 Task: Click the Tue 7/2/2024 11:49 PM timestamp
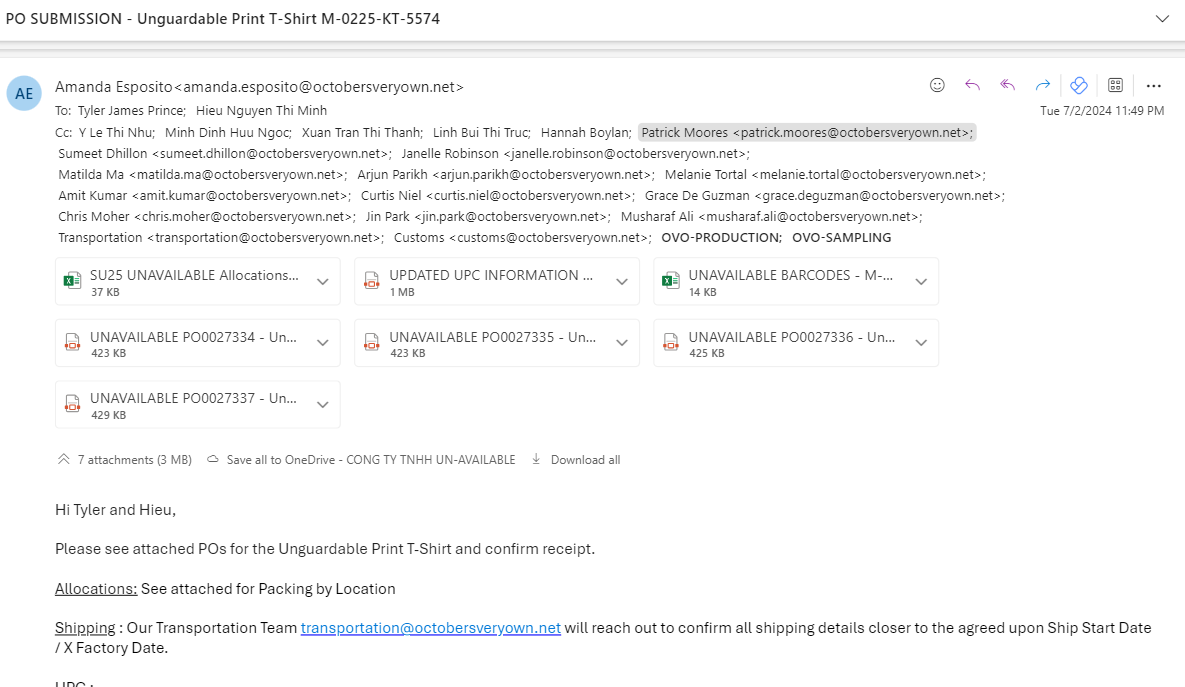click(x=1102, y=111)
